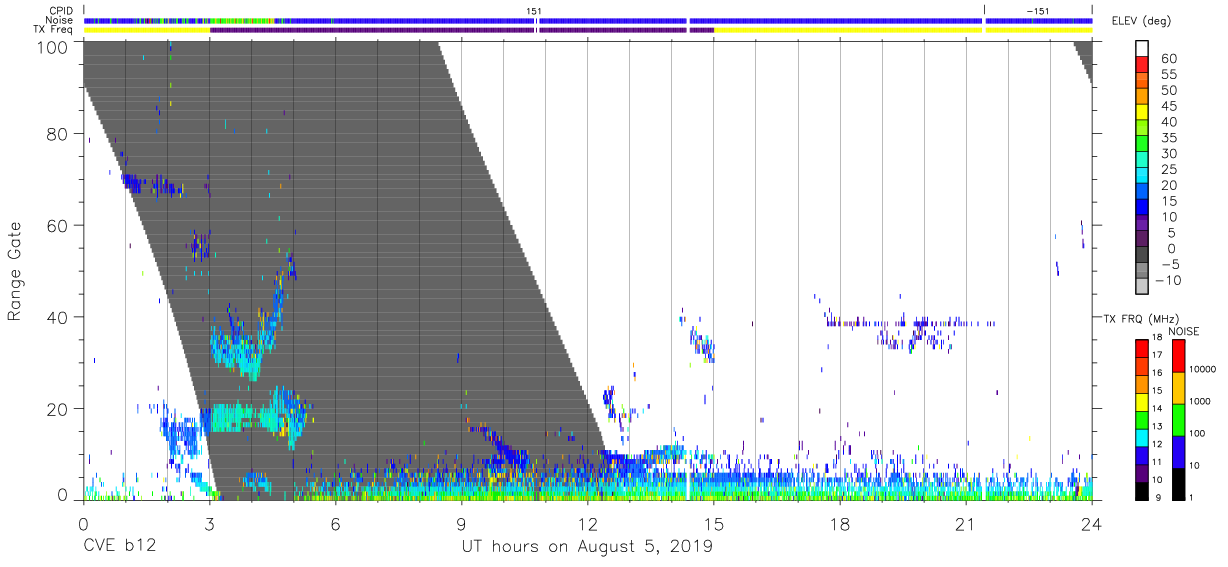Click the '20' tick on Range Gate axis

click(59, 409)
